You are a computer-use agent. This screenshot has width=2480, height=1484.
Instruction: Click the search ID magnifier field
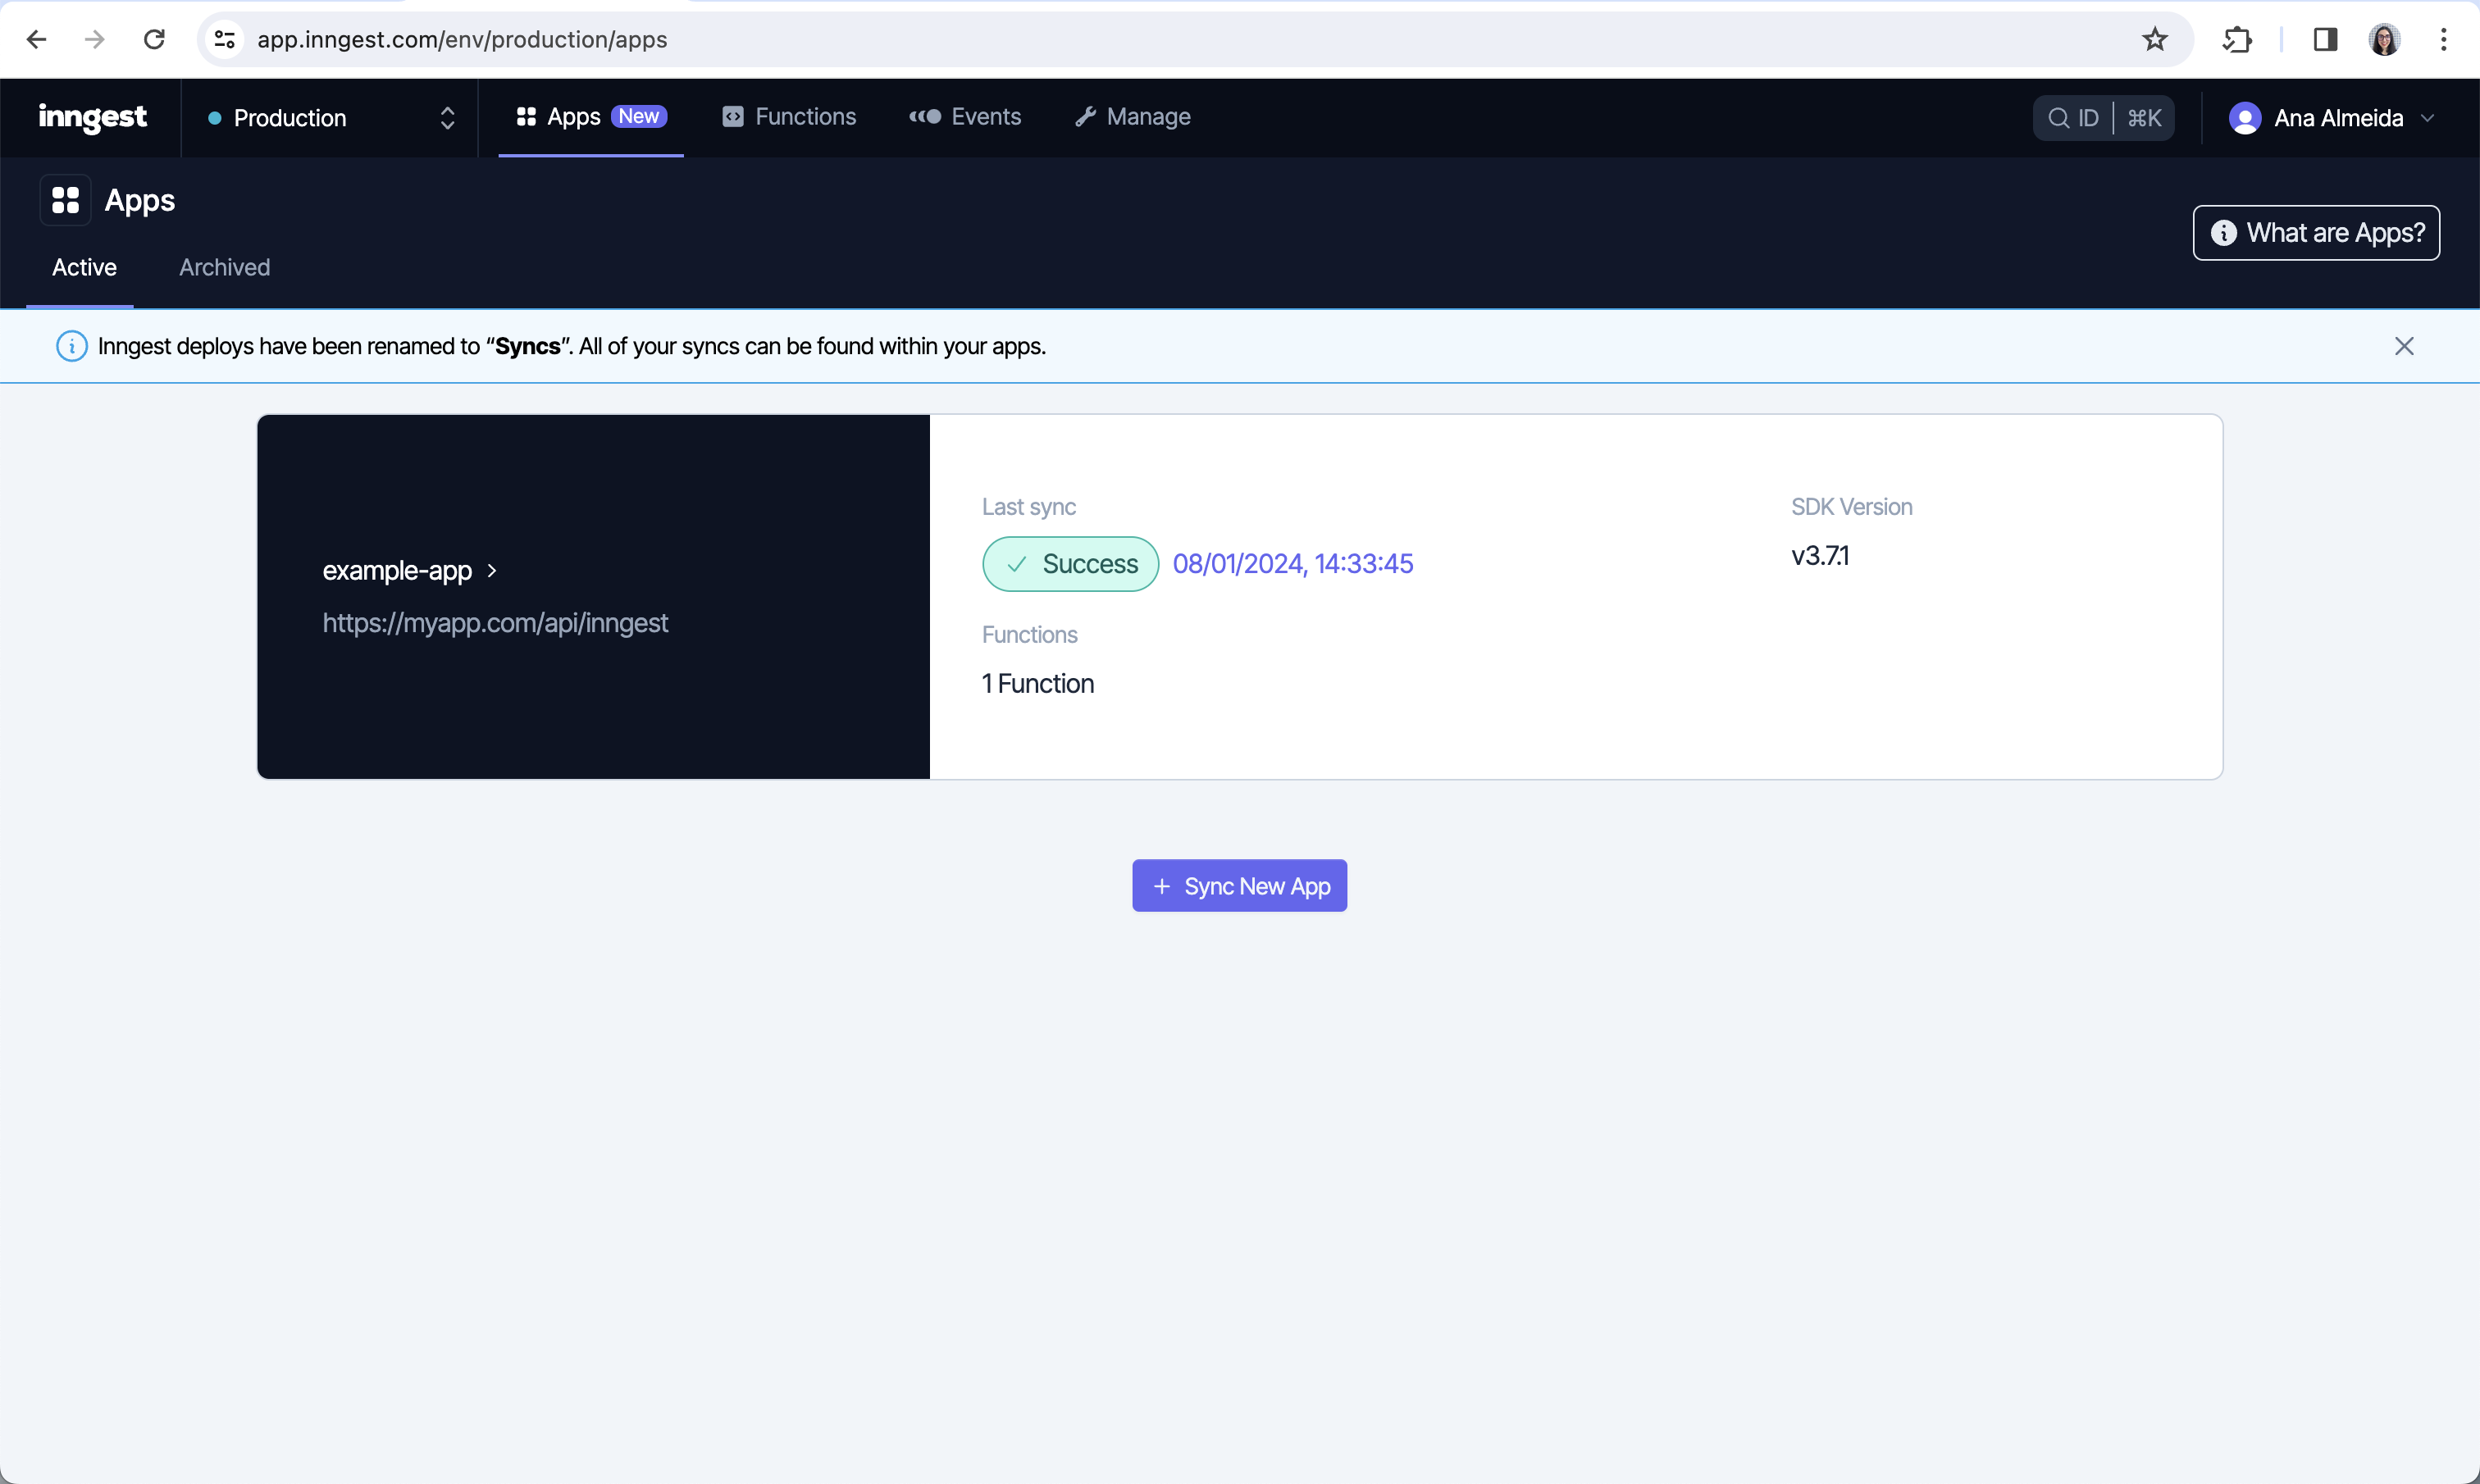click(x=2073, y=118)
